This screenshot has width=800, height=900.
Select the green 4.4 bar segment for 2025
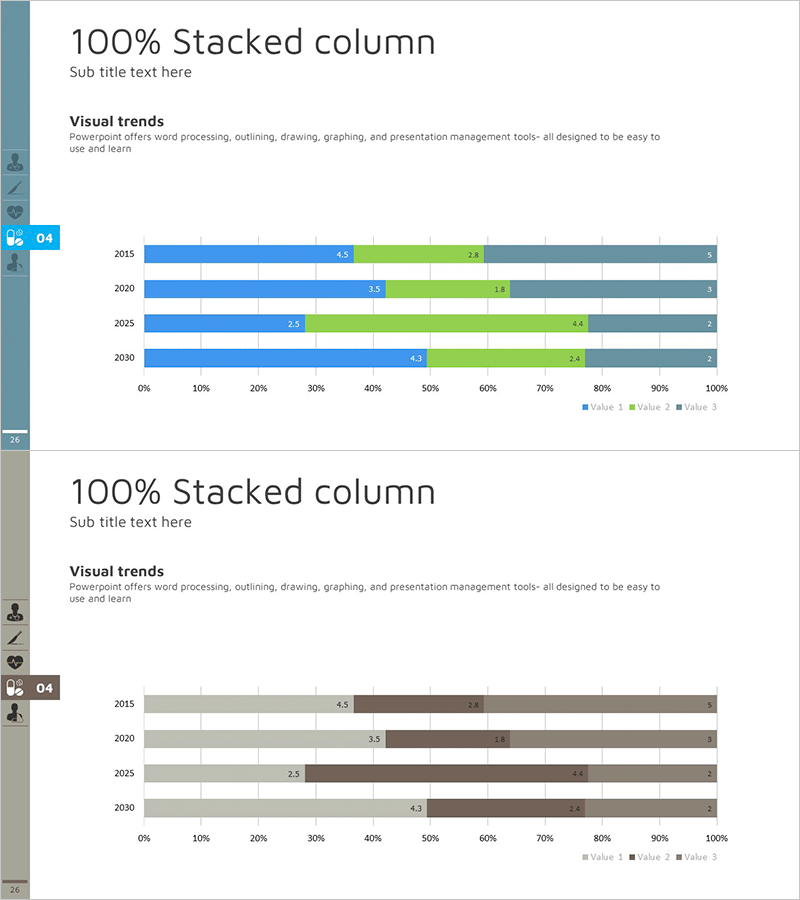(446, 324)
